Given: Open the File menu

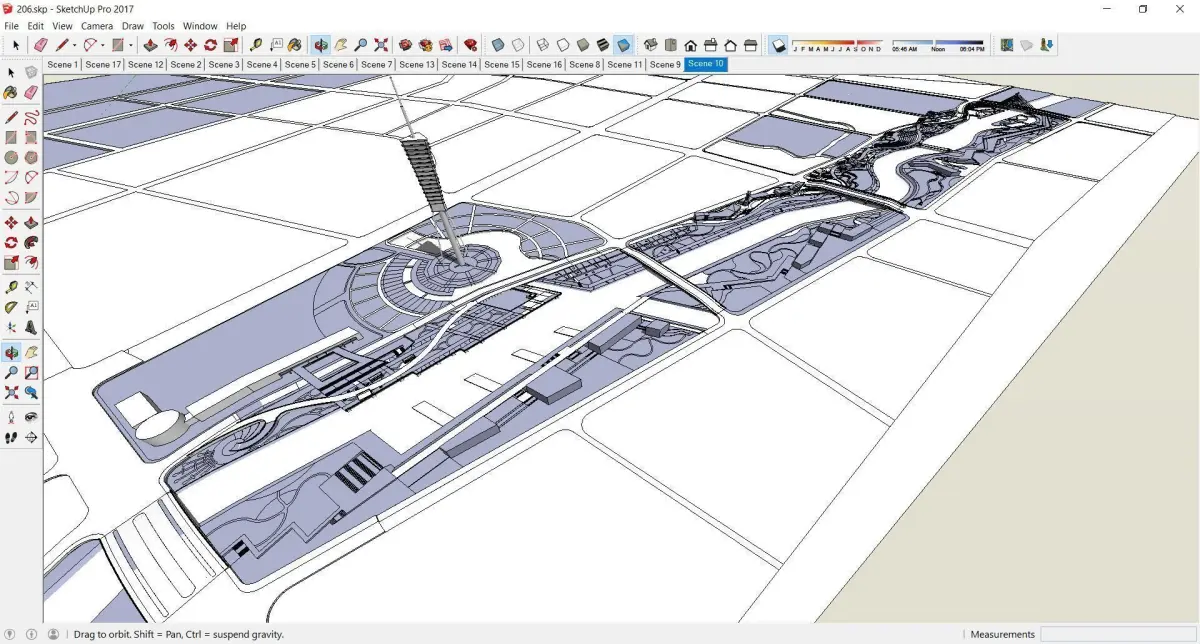Looking at the screenshot, I should coord(12,26).
